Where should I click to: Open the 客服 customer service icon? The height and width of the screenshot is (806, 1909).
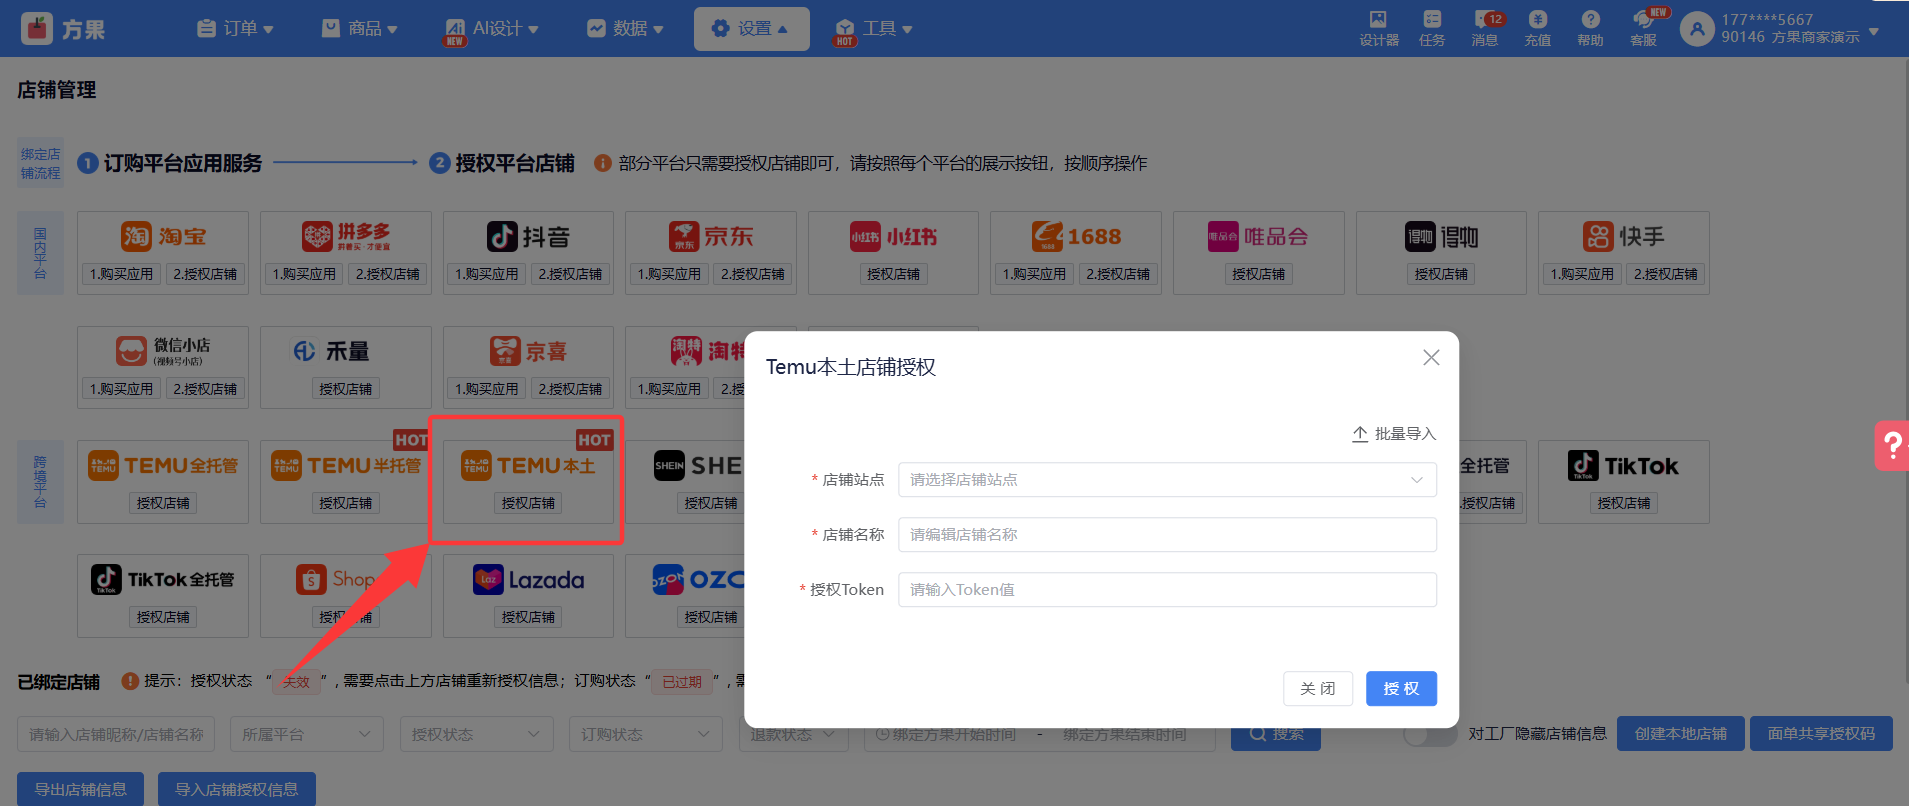(1643, 19)
